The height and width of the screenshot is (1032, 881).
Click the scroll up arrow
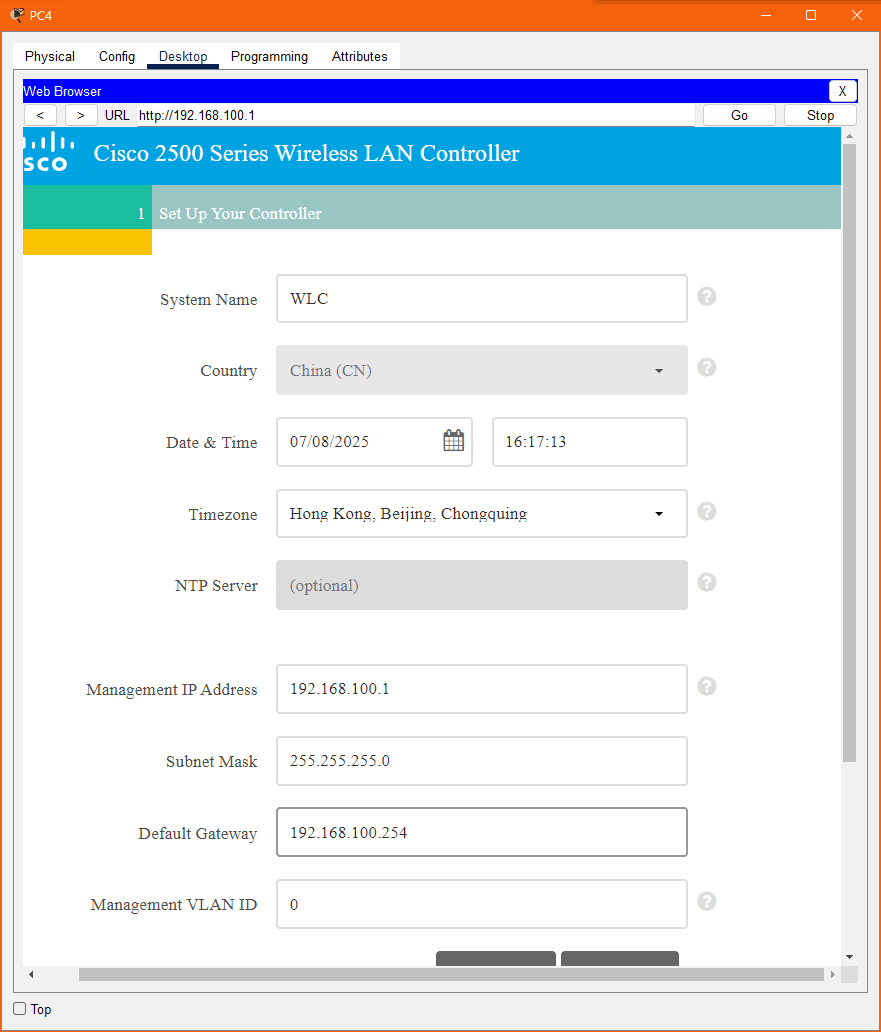tap(849, 136)
